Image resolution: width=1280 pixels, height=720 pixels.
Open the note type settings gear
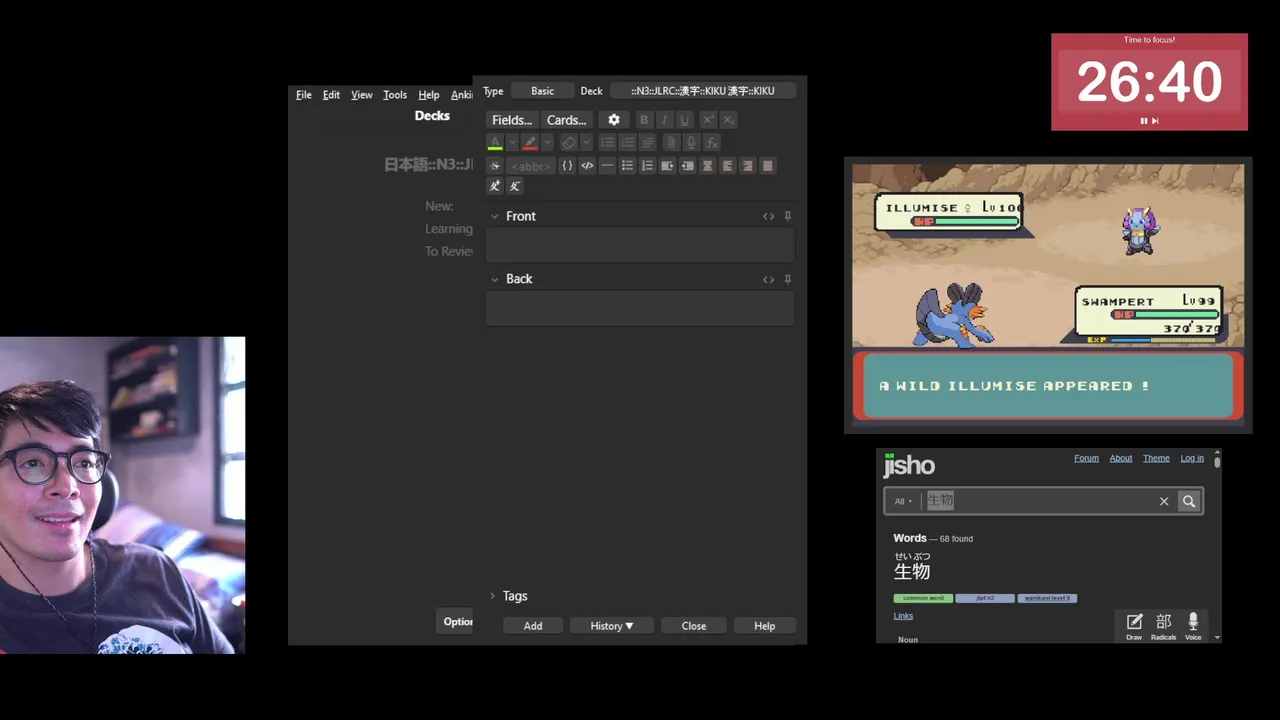click(x=614, y=120)
